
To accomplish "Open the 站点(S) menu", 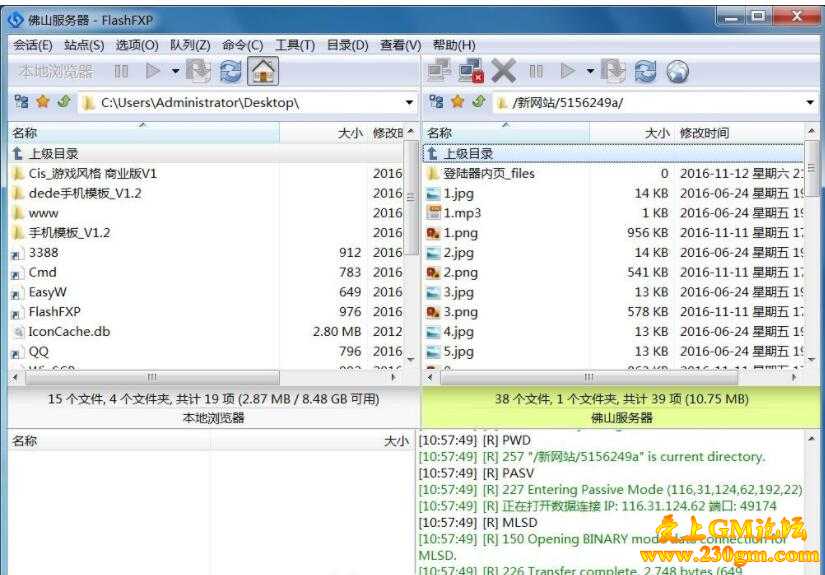I will (84, 45).
